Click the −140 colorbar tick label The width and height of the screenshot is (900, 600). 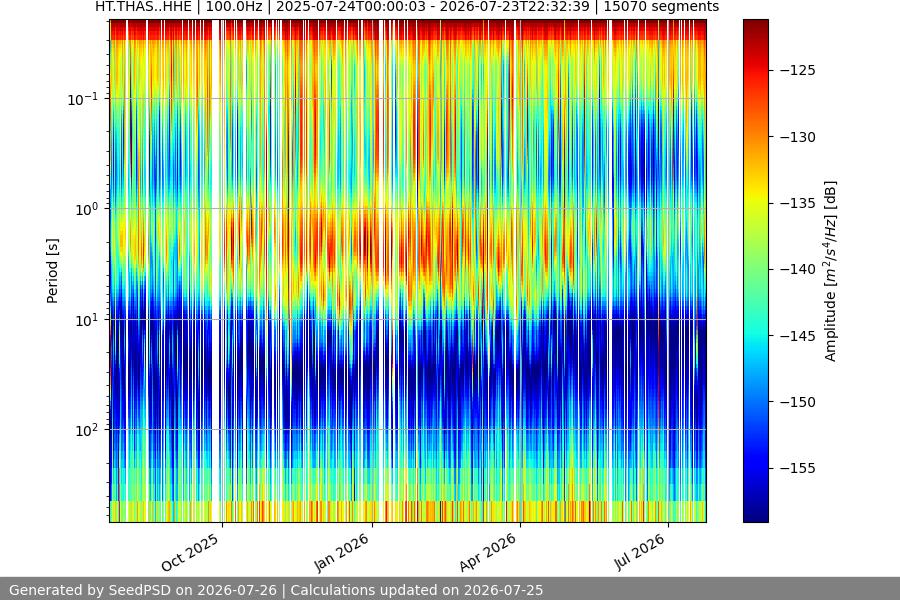pyautogui.click(x=798, y=269)
